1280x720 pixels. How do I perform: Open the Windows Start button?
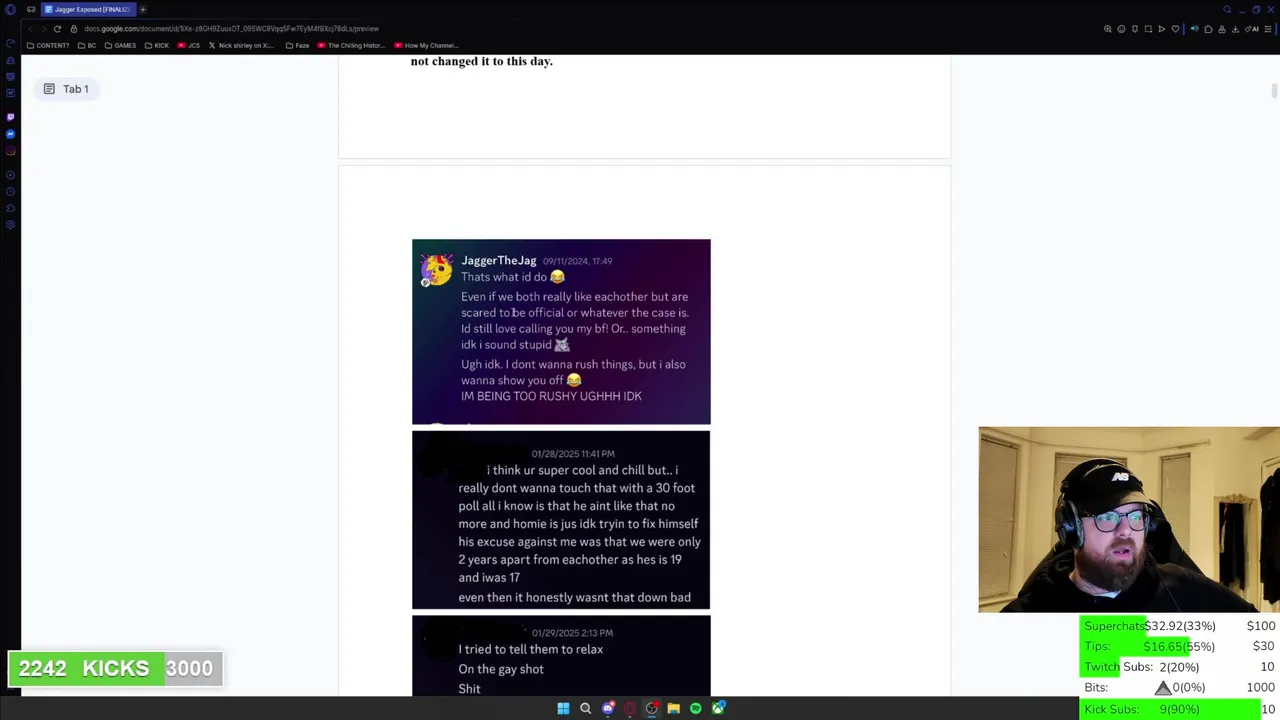coord(563,708)
